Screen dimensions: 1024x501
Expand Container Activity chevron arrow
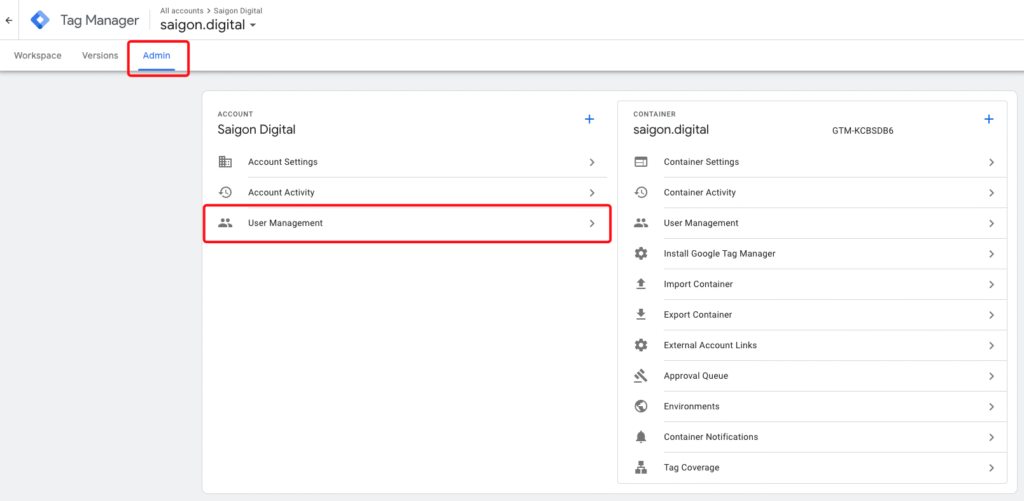991,193
